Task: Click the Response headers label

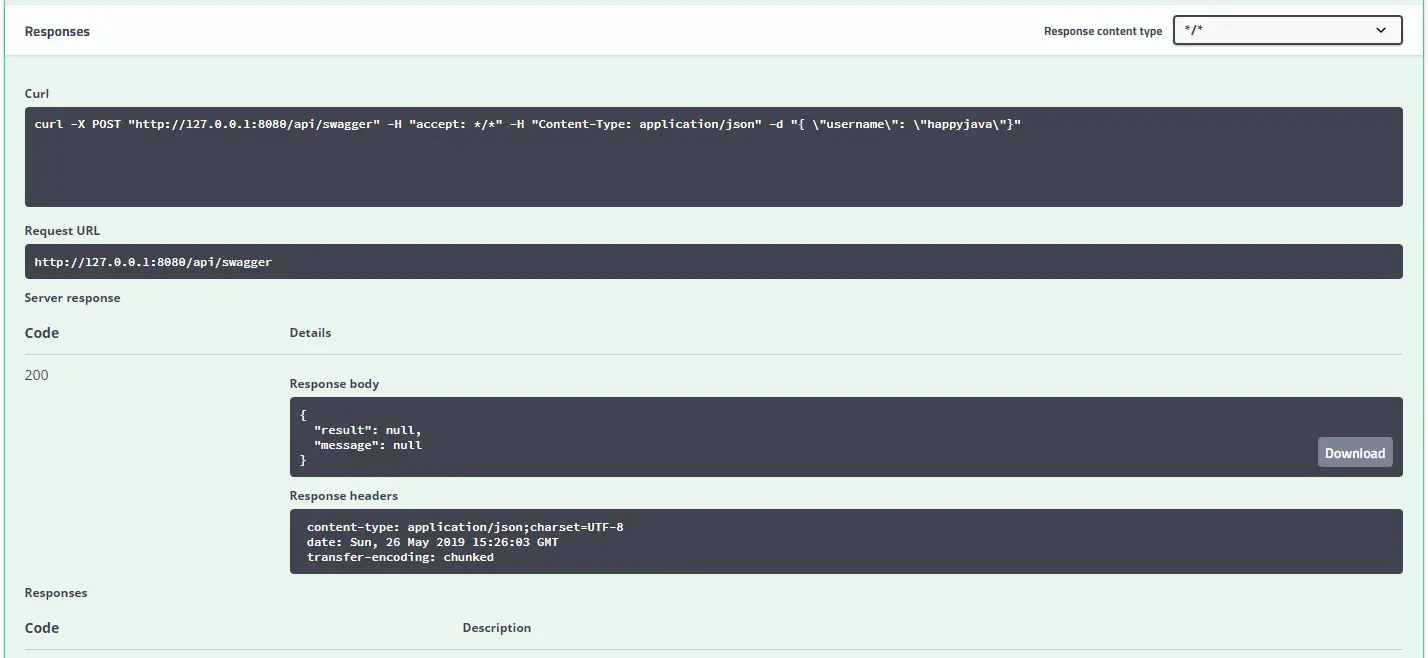Action: [x=343, y=496]
